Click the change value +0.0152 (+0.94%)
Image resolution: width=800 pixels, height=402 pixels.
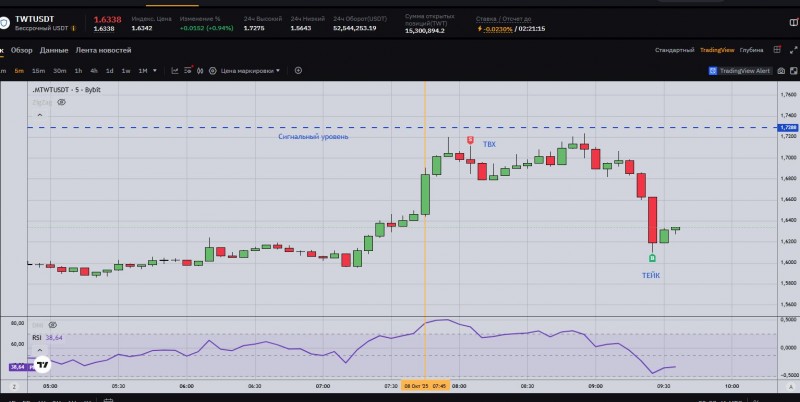click(x=207, y=28)
